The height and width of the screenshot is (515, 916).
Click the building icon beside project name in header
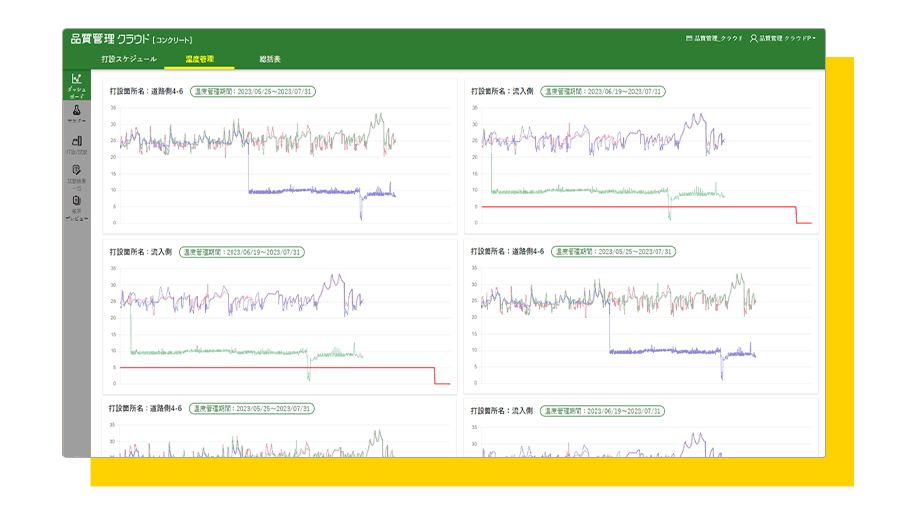[x=689, y=38]
